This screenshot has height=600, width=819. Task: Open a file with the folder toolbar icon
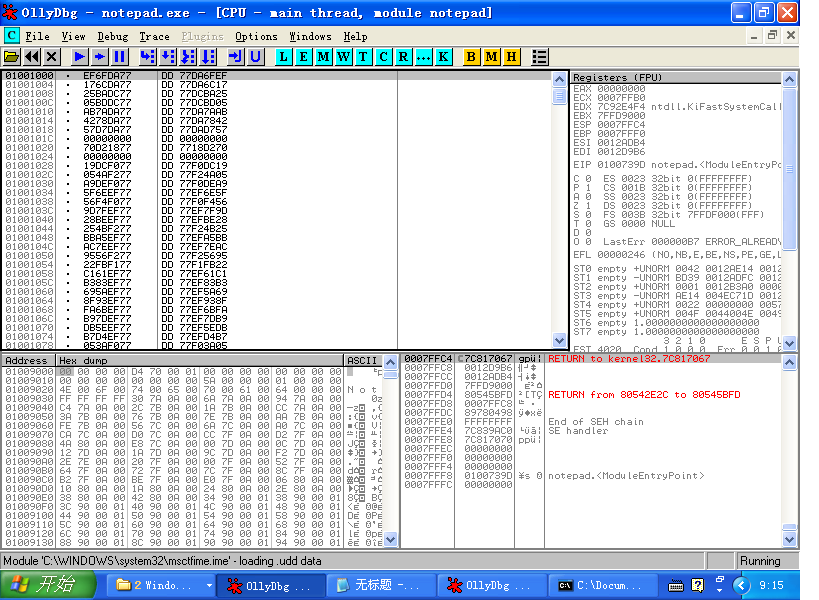pos(11,56)
